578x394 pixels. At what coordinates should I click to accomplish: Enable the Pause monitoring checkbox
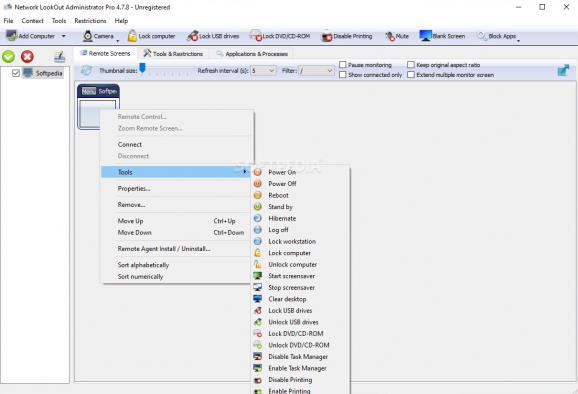343,65
